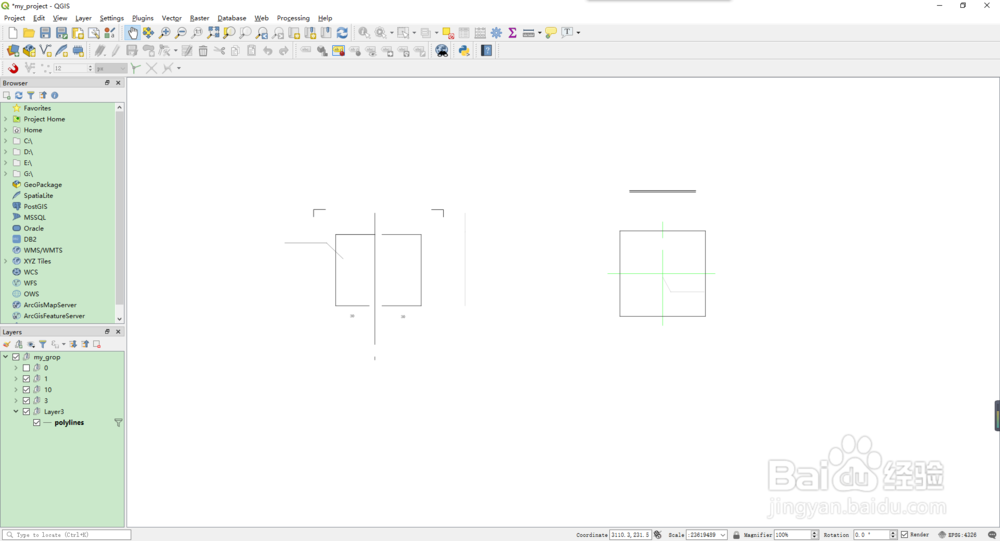Image resolution: width=1000 pixels, height=541 pixels.
Task: Expand XYZ Tiles in Browser
Action: 6,261
